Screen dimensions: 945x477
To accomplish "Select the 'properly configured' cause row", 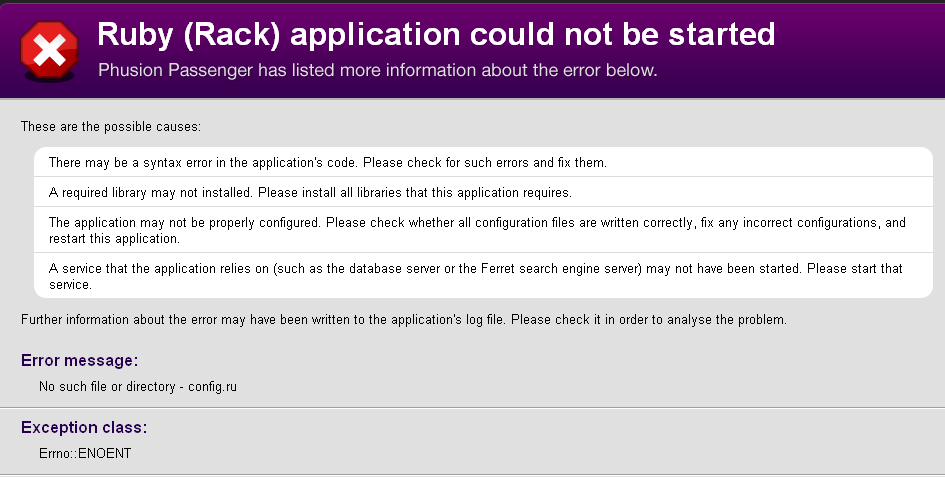I will pyautogui.click(x=483, y=230).
